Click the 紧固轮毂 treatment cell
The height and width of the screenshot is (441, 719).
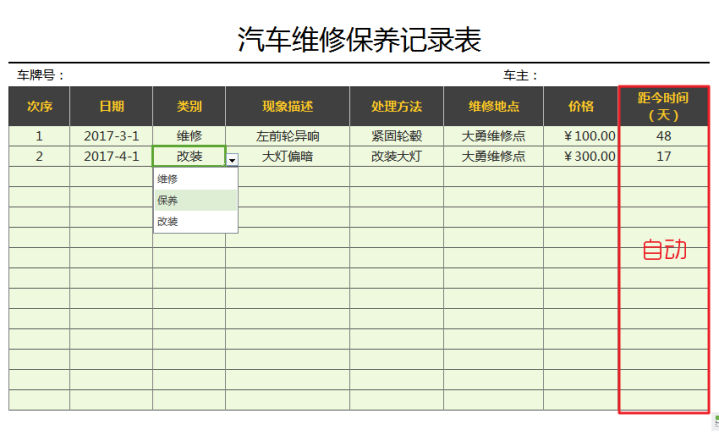point(396,136)
